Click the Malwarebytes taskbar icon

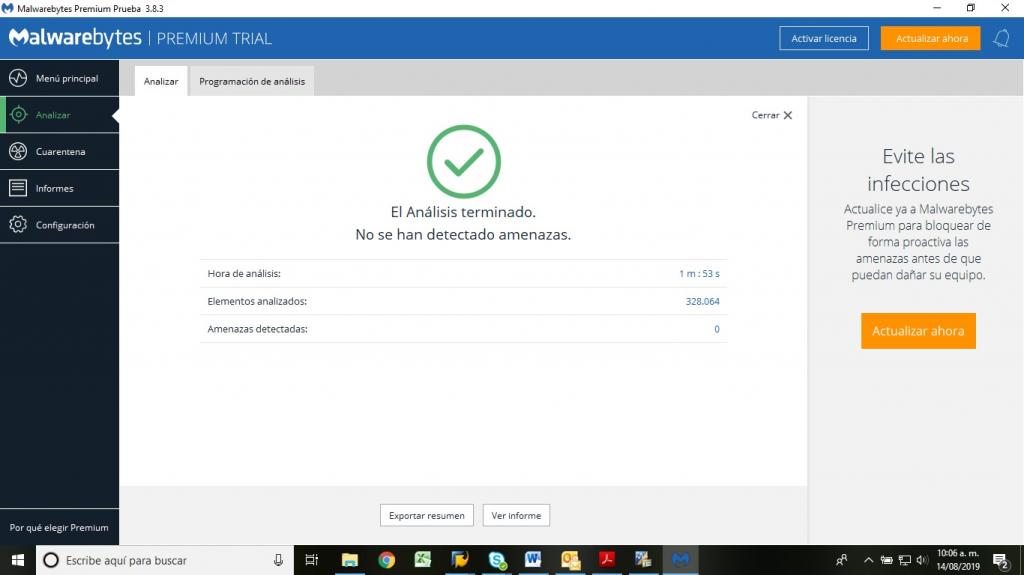point(680,560)
